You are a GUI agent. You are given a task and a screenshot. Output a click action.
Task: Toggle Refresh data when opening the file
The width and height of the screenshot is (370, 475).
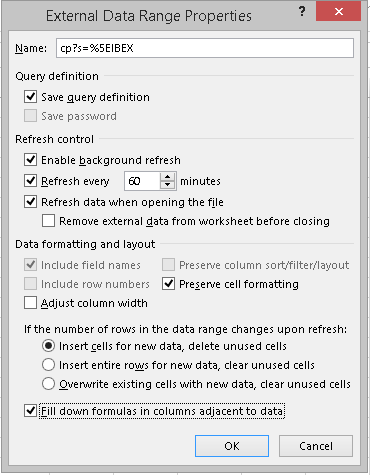[x=30, y=202]
